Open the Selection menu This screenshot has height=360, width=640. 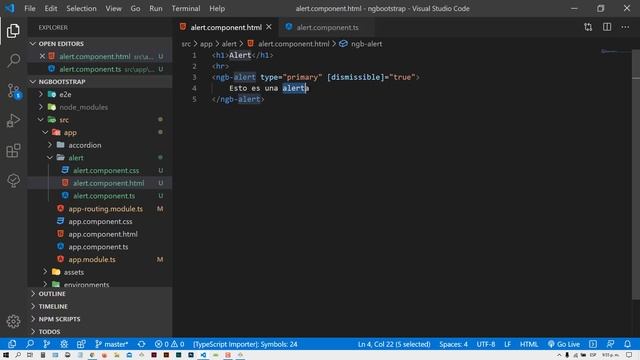81,8
